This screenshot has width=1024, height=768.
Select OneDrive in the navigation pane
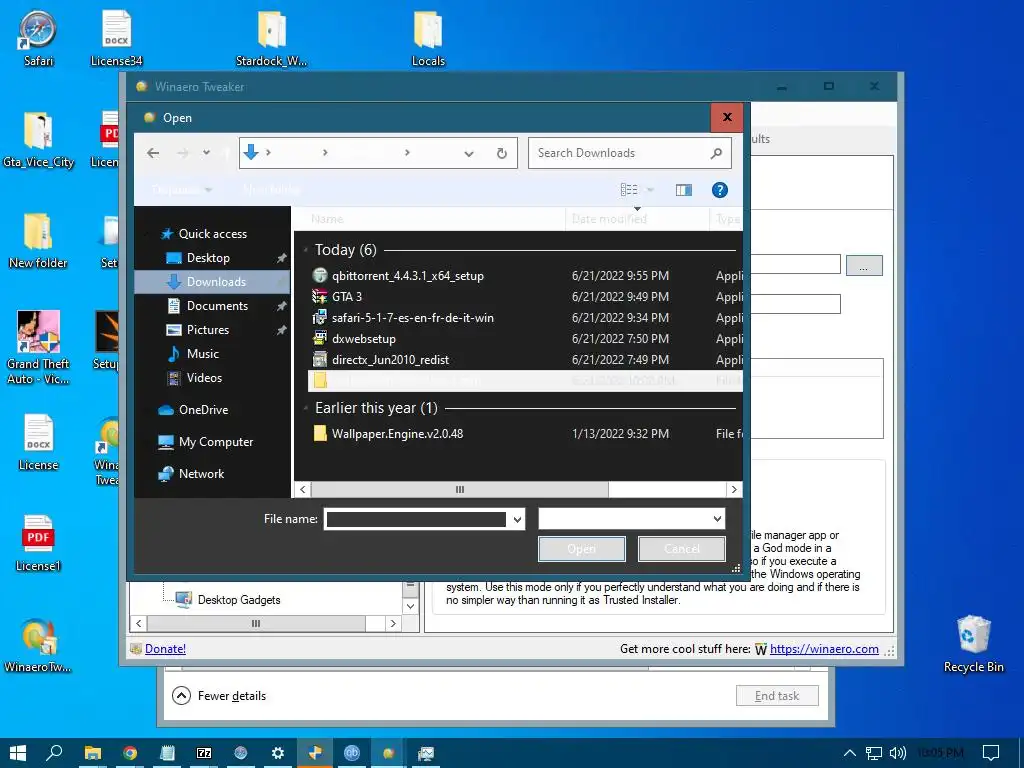pos(203,409)
